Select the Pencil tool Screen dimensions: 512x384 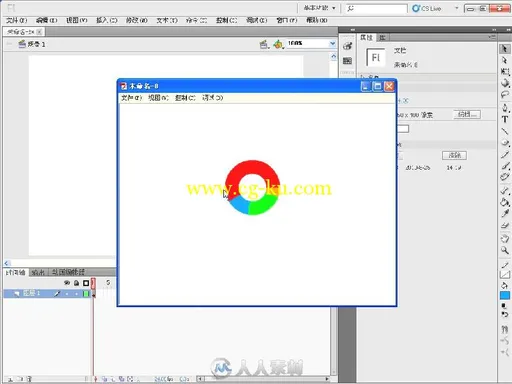pos(505,154)
